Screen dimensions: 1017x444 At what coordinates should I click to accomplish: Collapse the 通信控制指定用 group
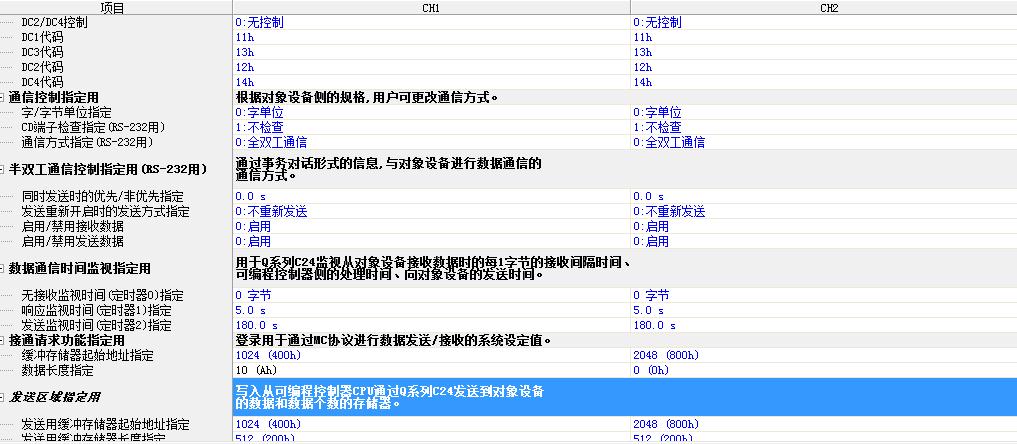pos(4,97)
